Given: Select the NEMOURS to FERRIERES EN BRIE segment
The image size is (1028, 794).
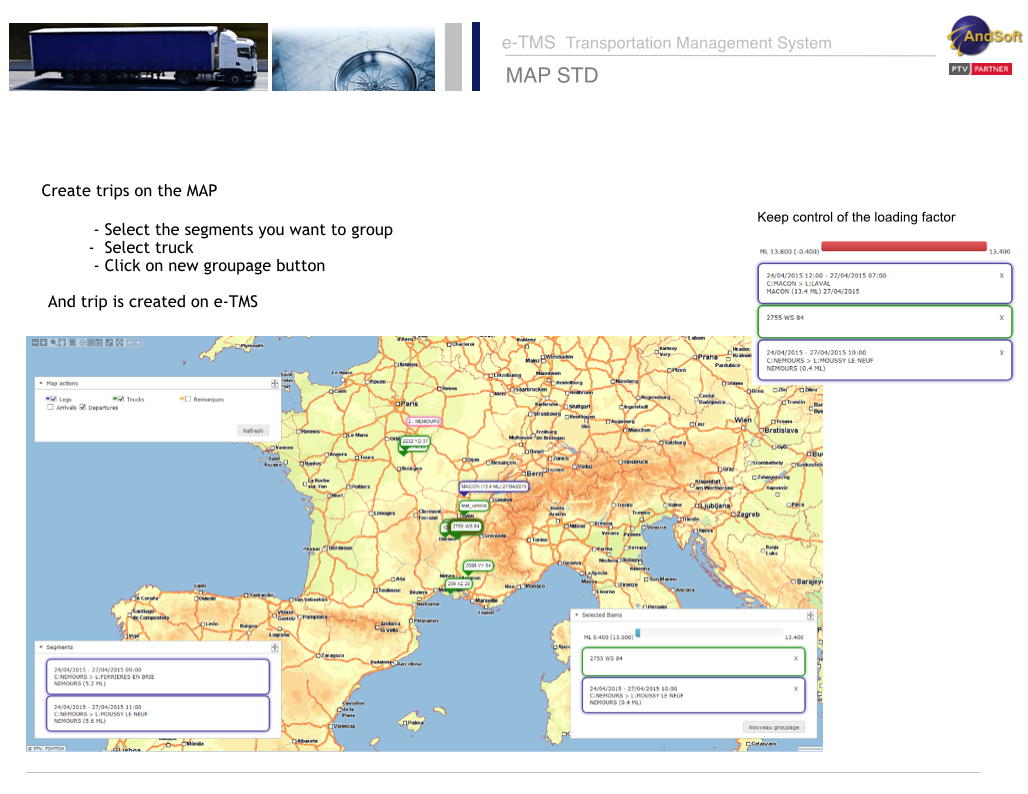Looking at the screenshot, I should 157,677.
